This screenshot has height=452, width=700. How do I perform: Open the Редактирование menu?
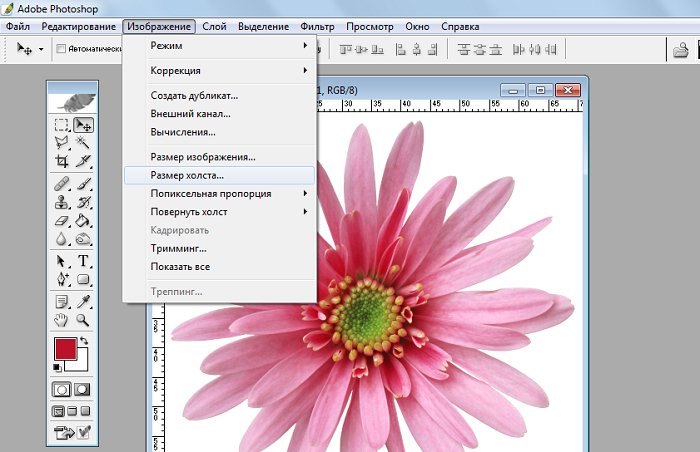coord(79,26)
